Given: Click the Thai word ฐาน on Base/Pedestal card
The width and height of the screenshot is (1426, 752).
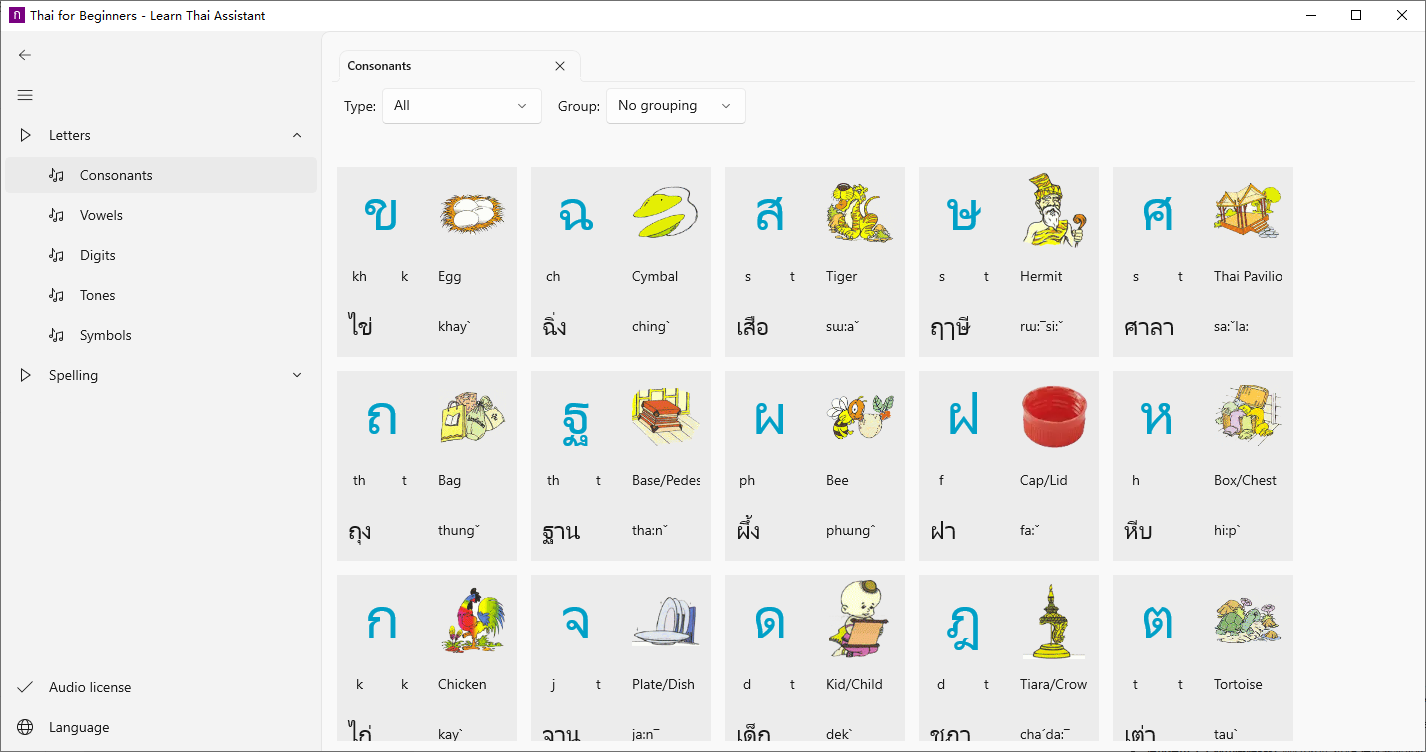Looking at the screenshot, I should pyautogui.click(x=560, y=531).
